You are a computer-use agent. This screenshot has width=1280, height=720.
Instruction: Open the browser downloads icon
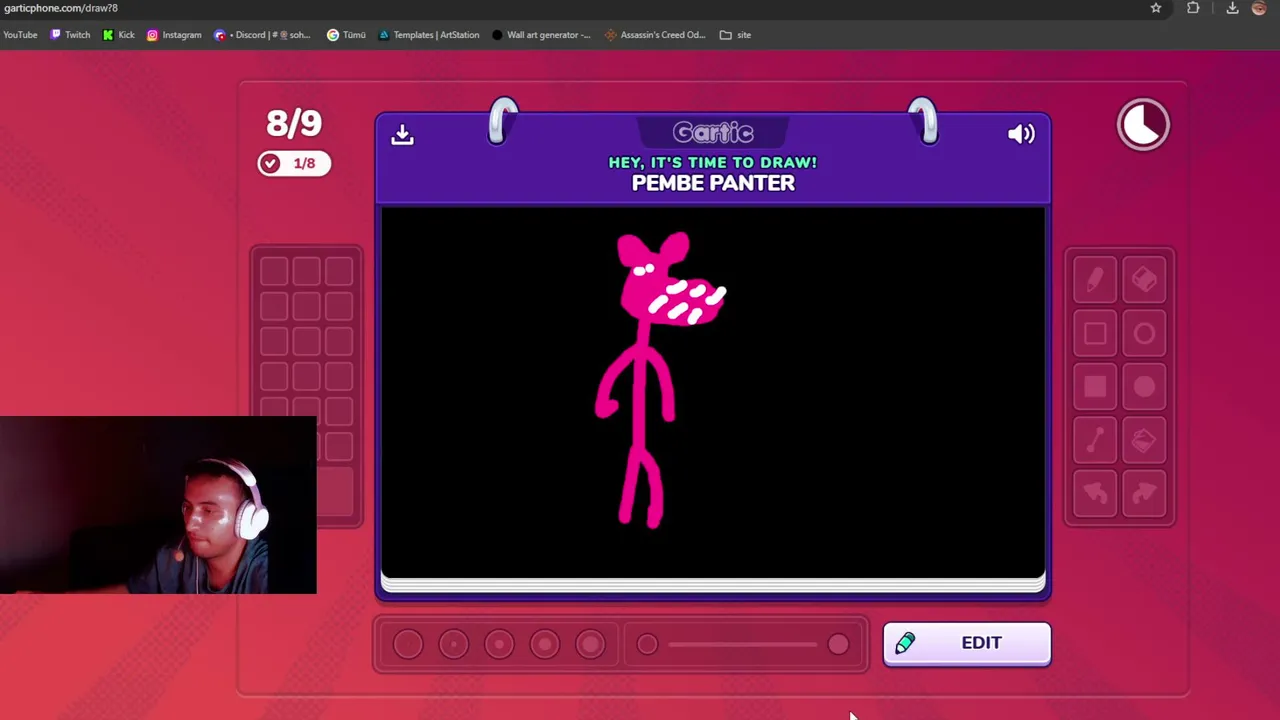coord(1232,8)
